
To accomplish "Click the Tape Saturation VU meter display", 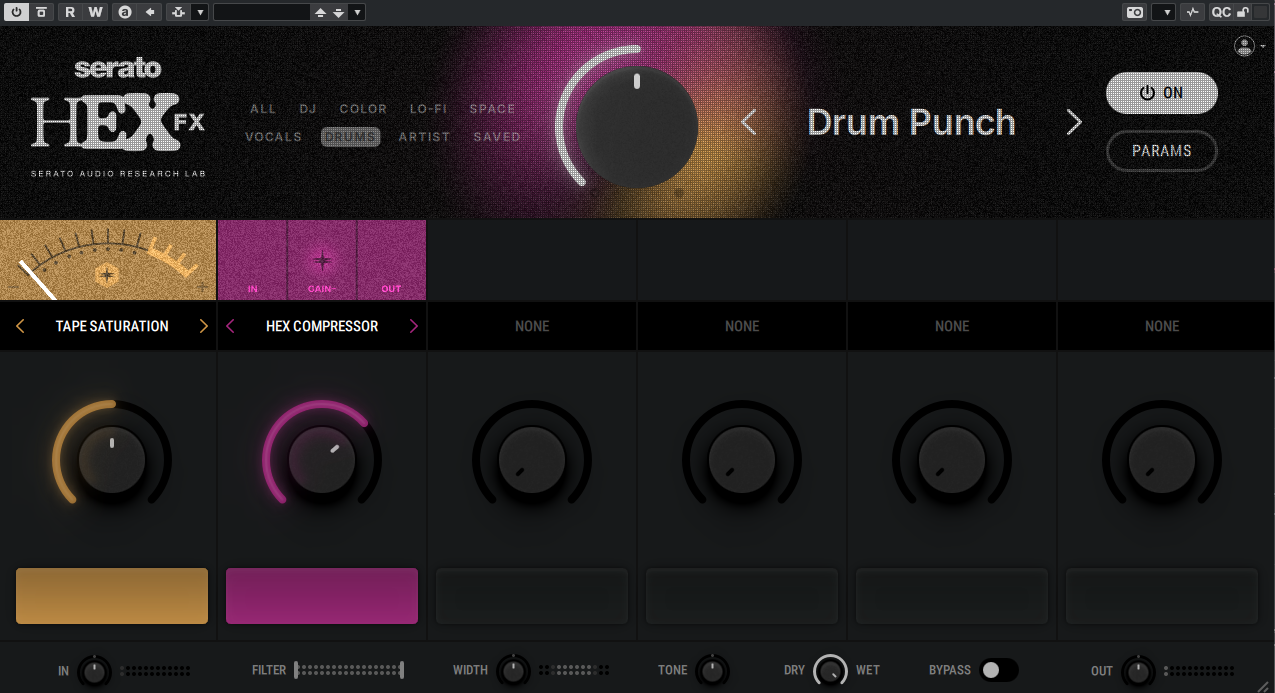I will 108,260.
